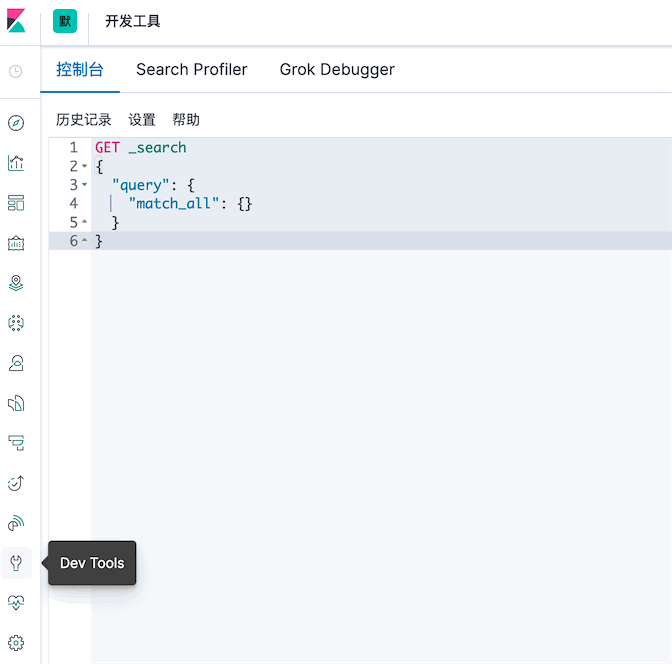Viewport: 672px width, 664px height.
Task: Open the Kibana home logo
Action: tap(16, 21)
